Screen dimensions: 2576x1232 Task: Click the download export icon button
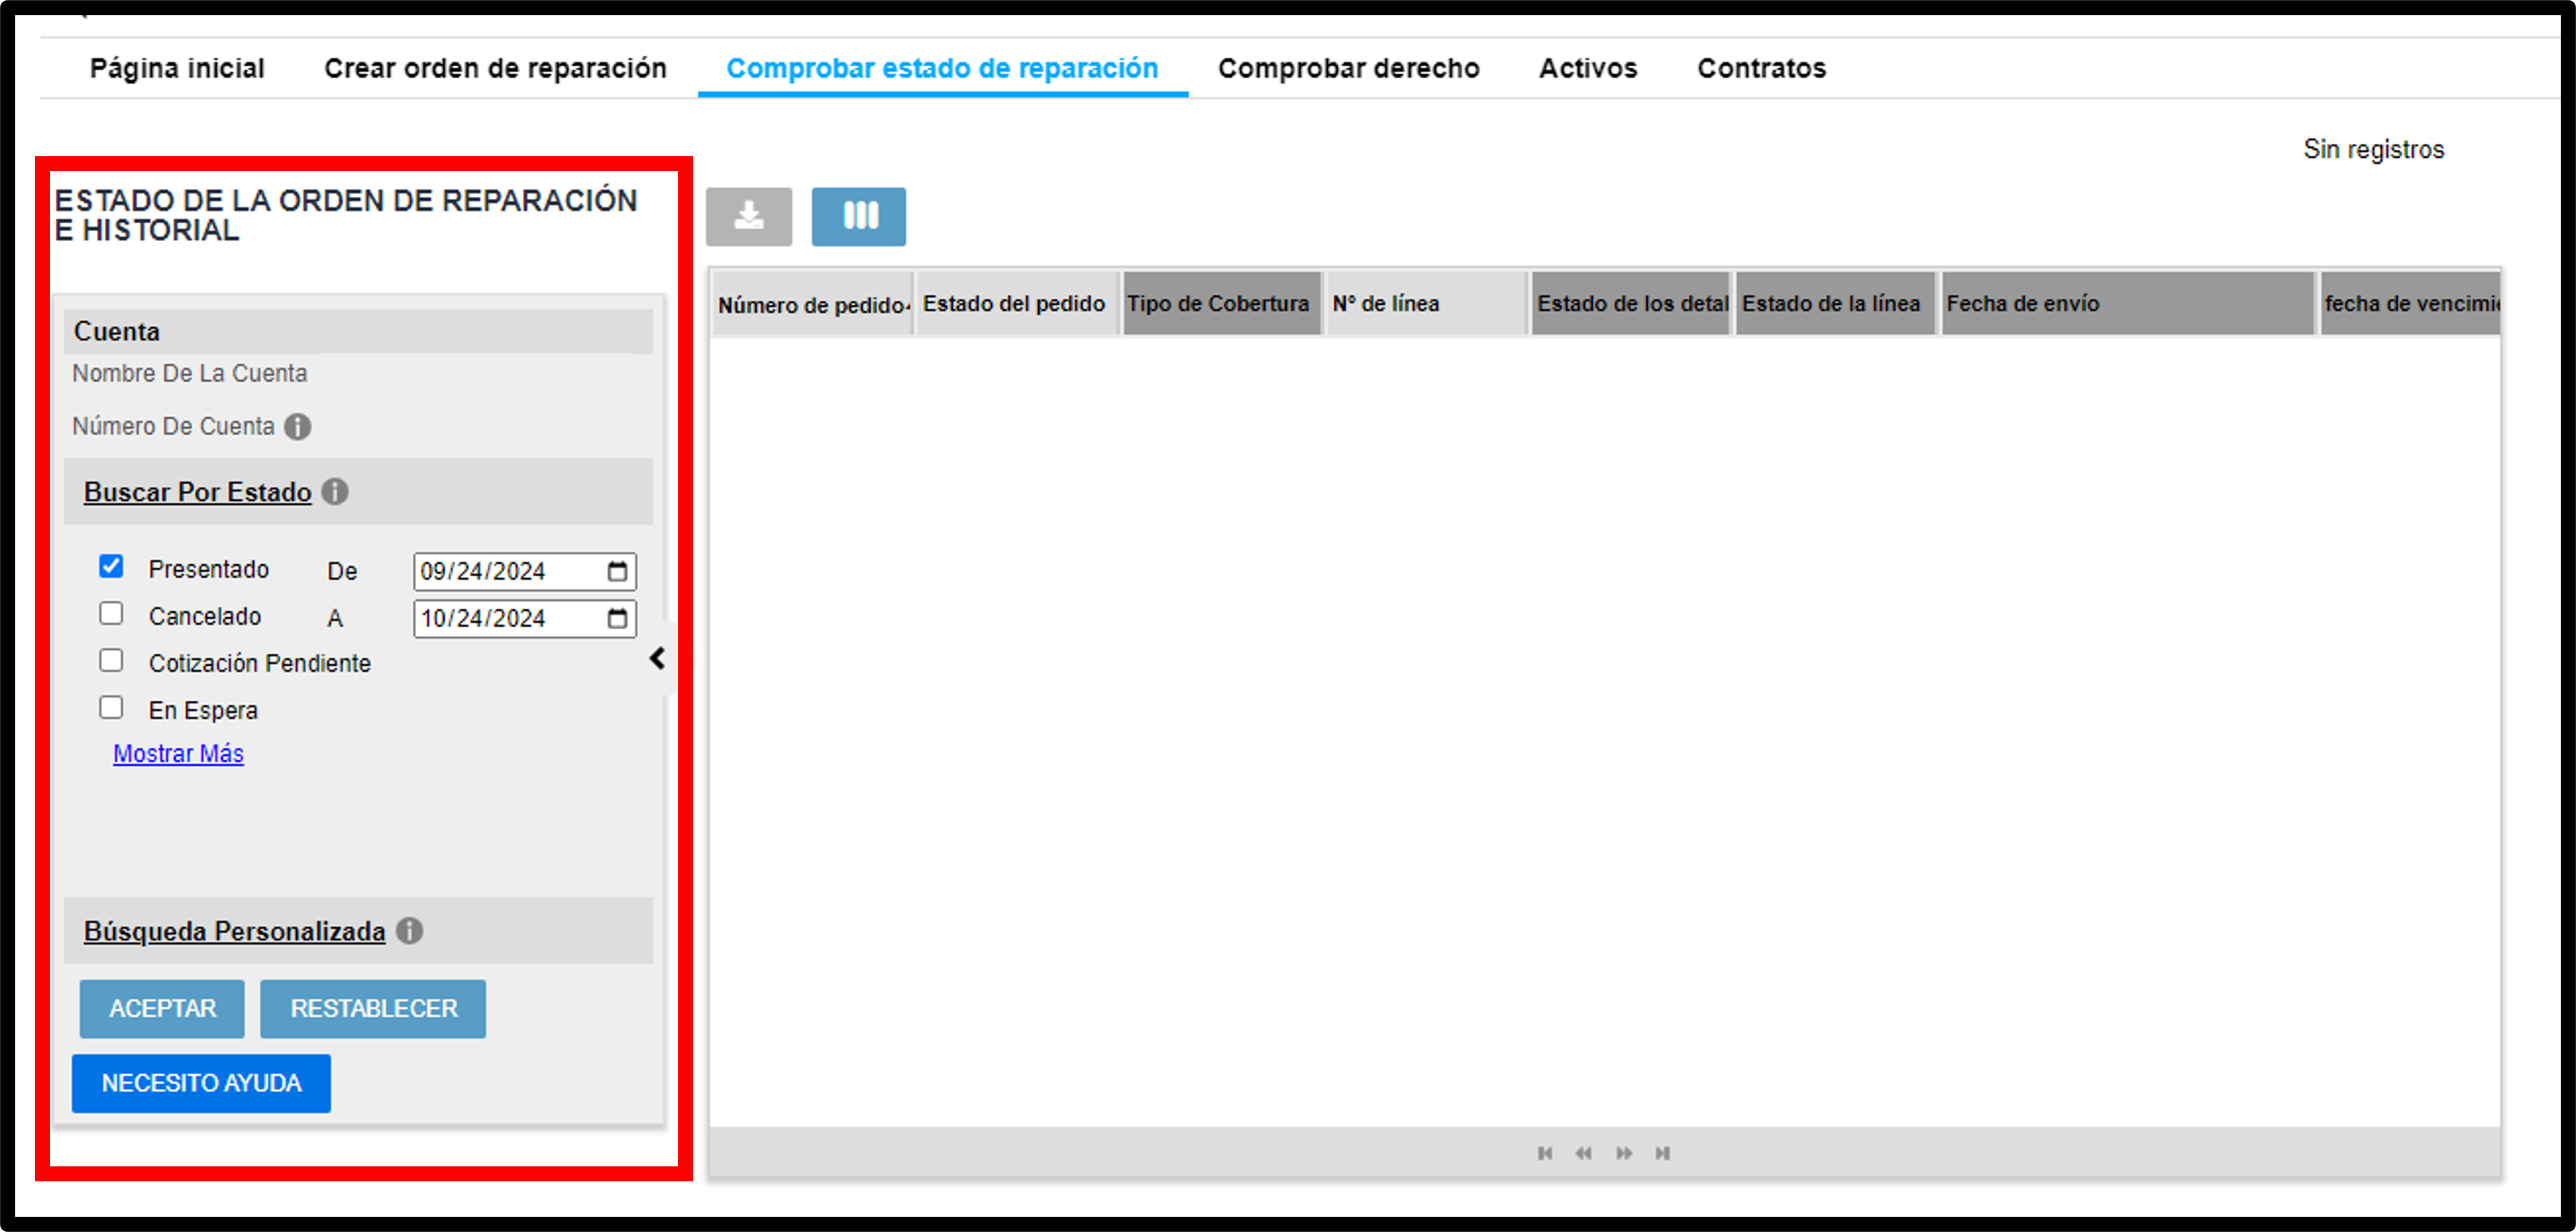(x=748, y=216)
